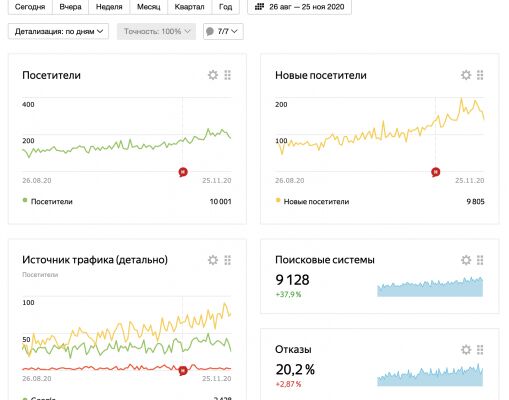Click the yellow Новые посетители legend dot
The width and height of the screenshot is (509, 400).
(278, 200)
